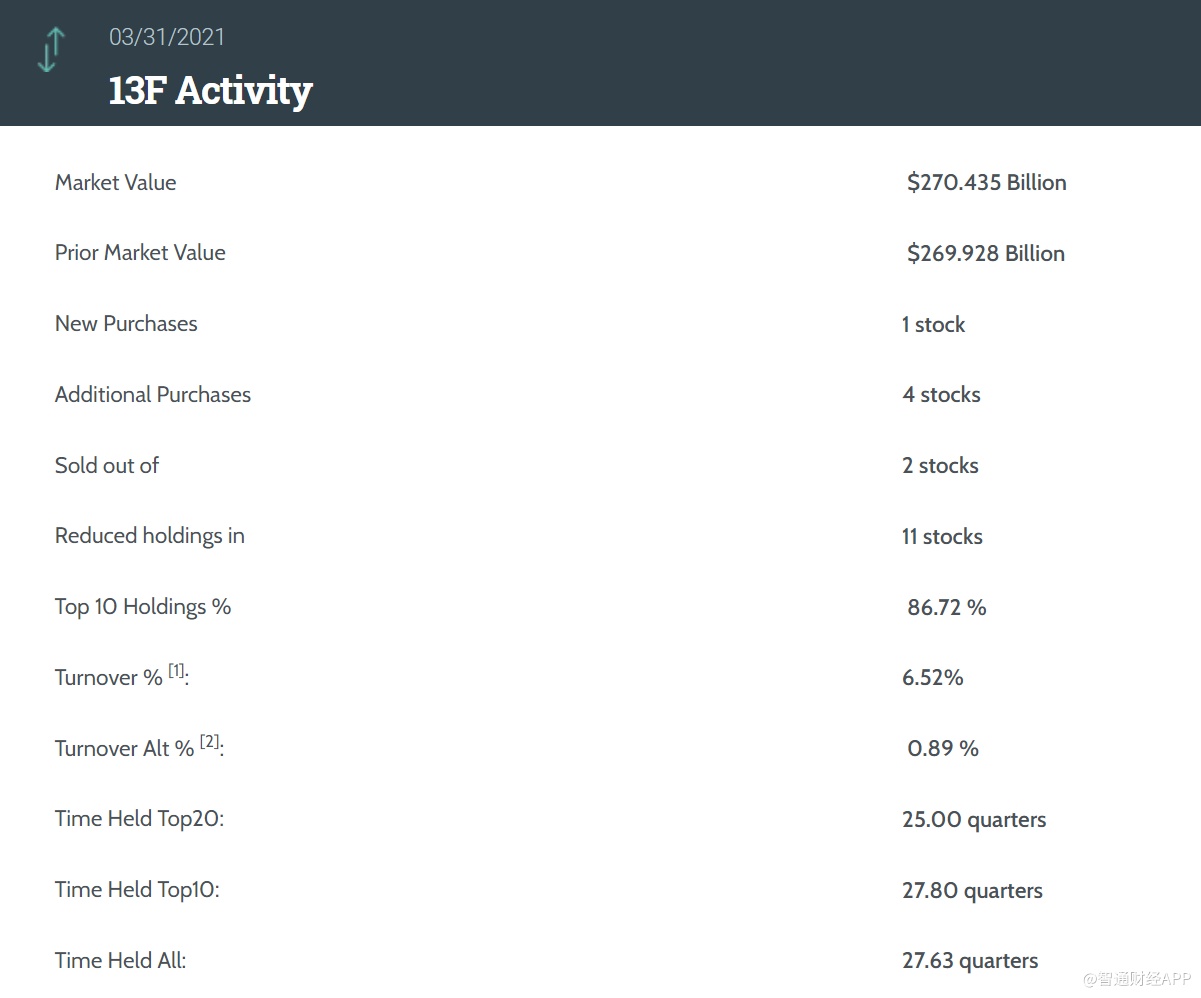Open the Turnover Alt % footnote [2]

coord(209,742)
